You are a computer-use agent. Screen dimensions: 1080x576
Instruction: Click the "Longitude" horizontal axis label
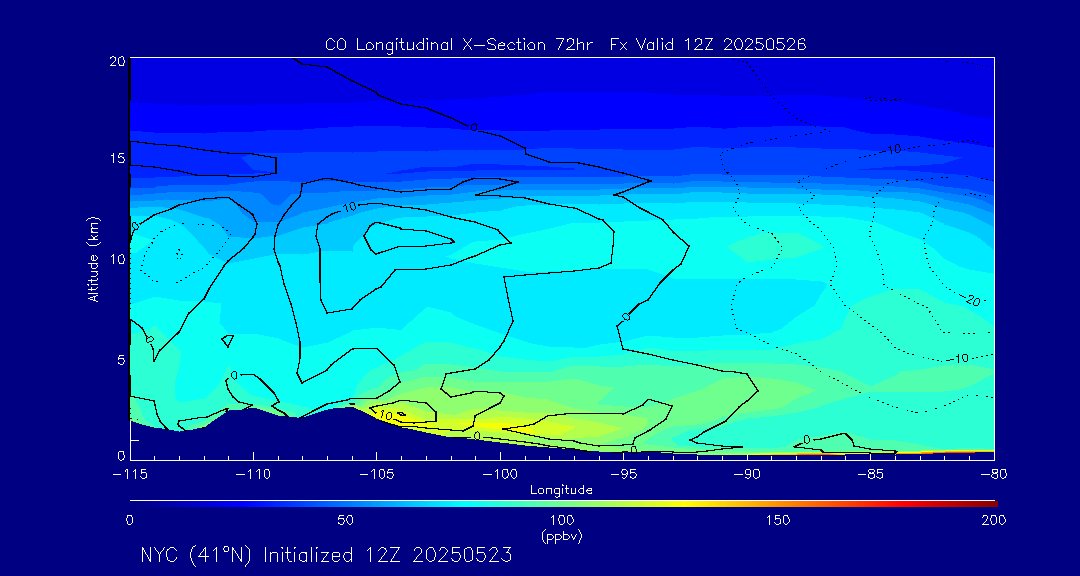tap(561, 490)
